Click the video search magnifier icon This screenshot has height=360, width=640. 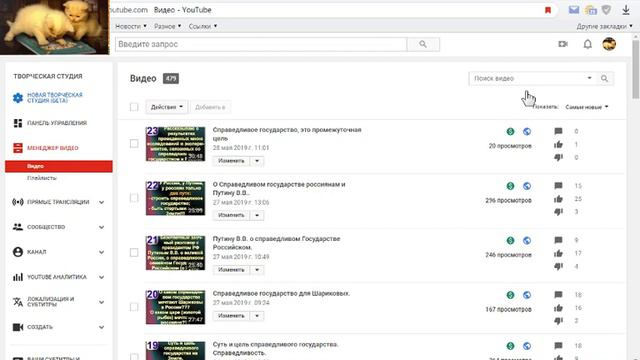click(x=604, y=78)
